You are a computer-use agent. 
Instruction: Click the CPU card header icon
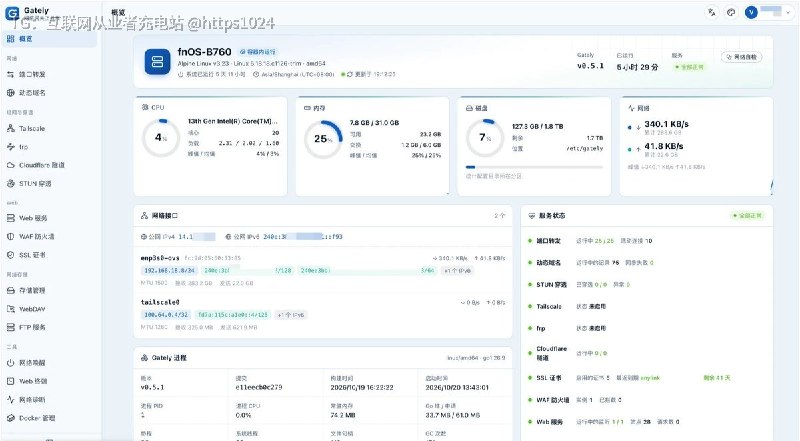point(145,108)
